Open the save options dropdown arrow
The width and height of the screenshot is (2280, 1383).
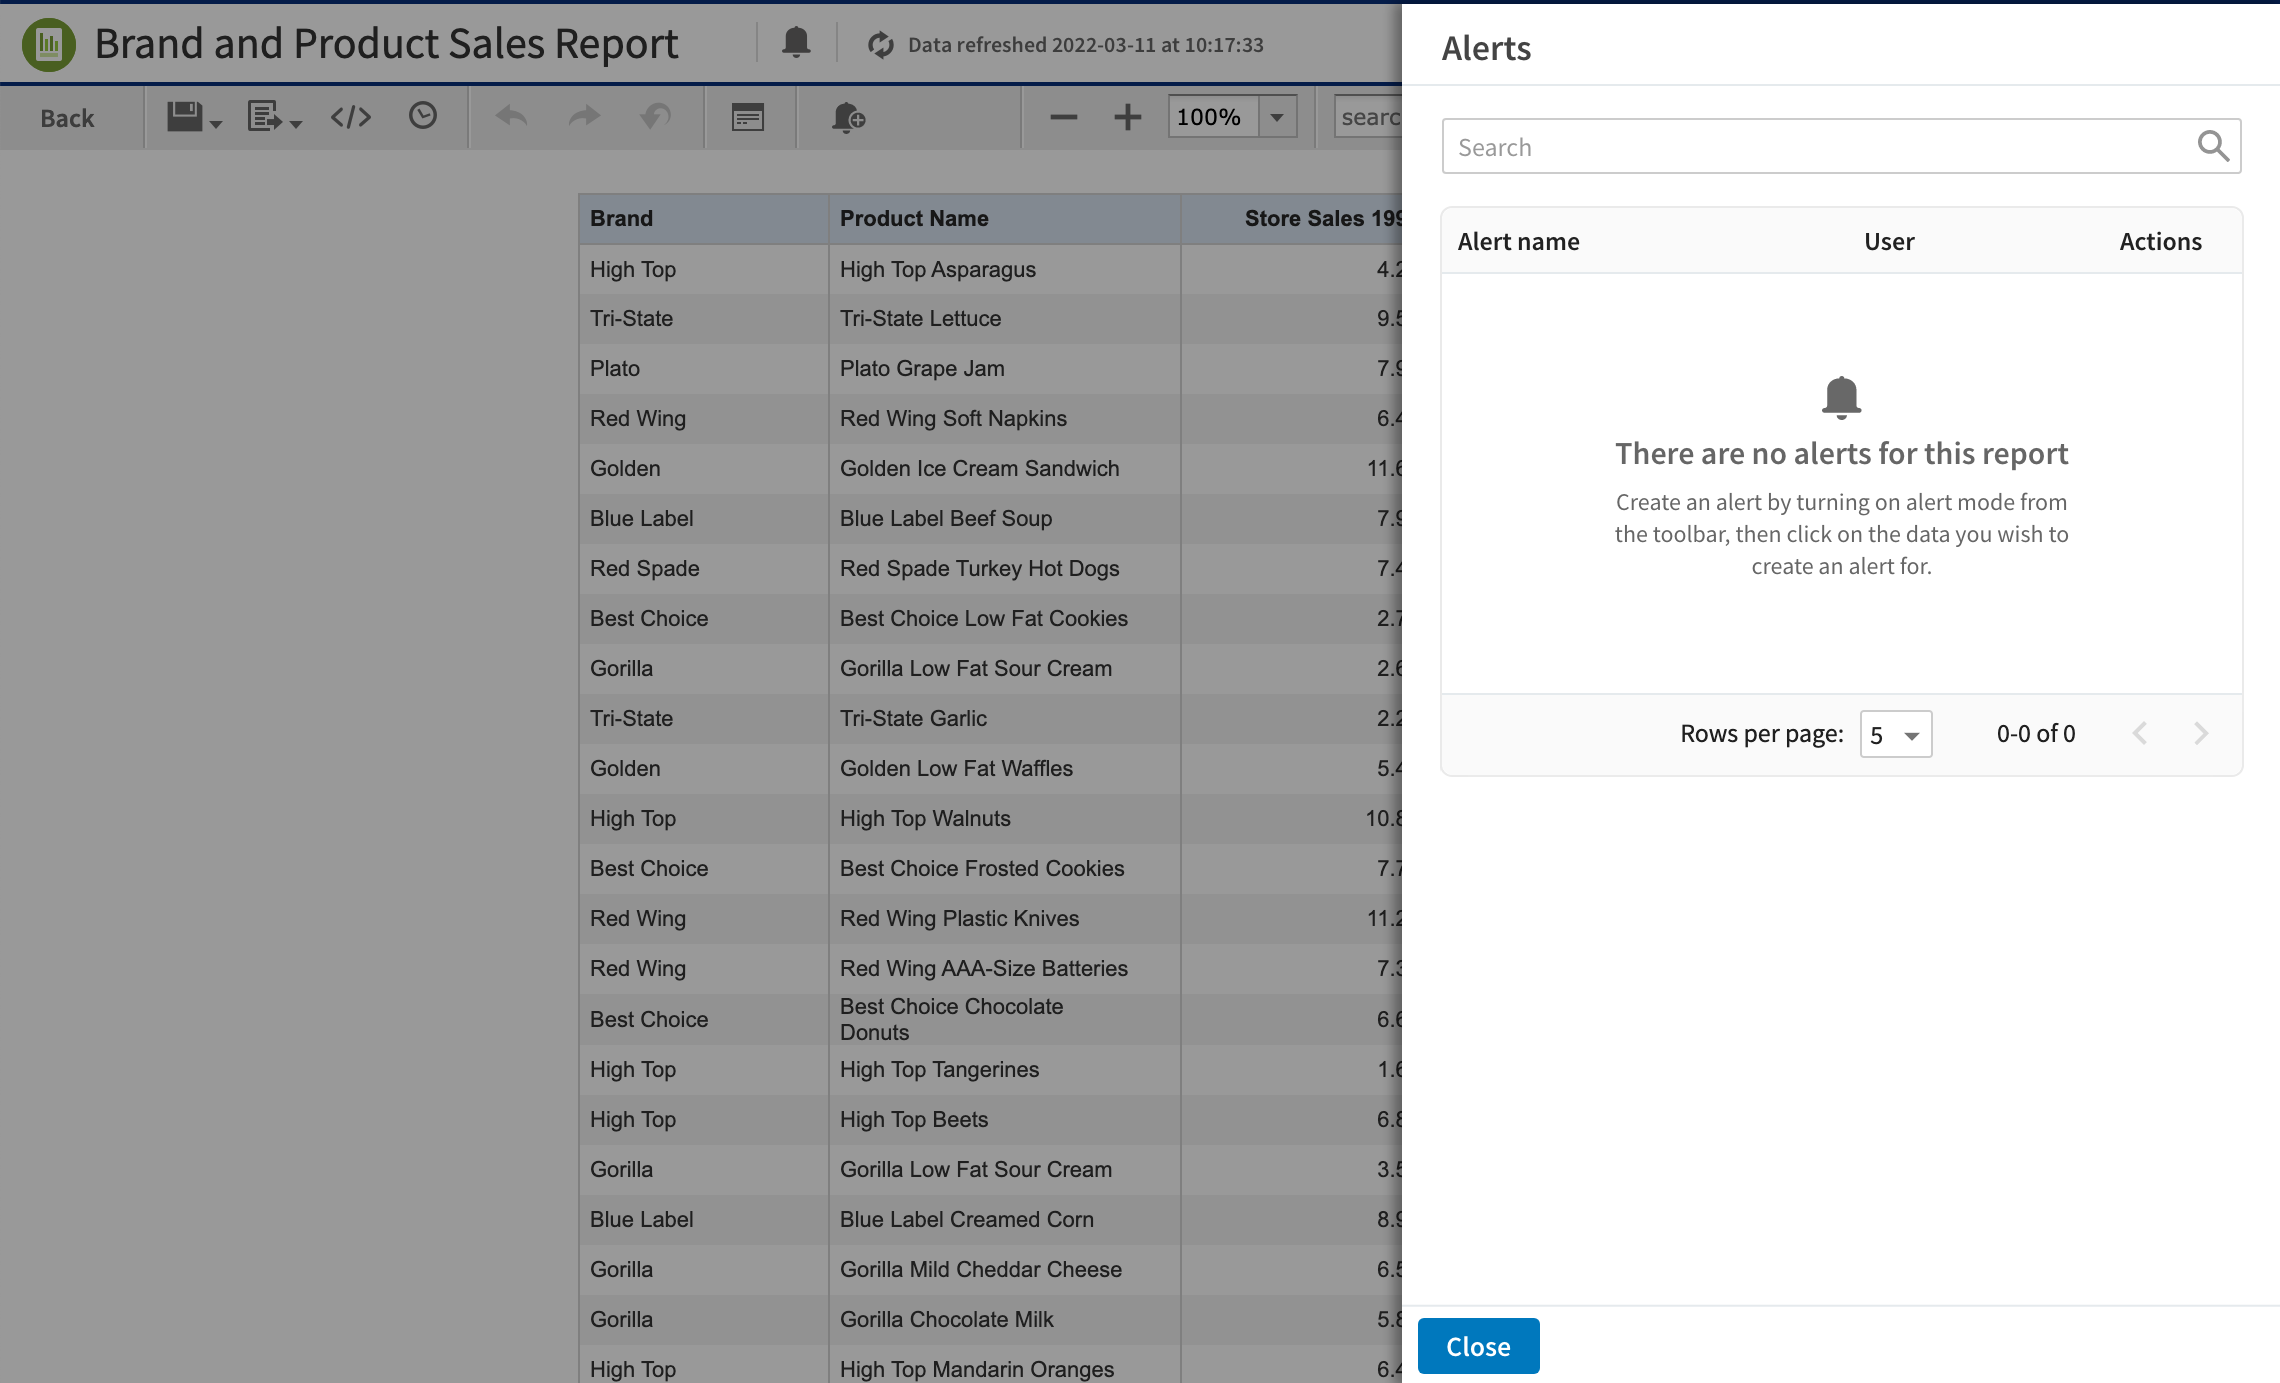[216, 124]
